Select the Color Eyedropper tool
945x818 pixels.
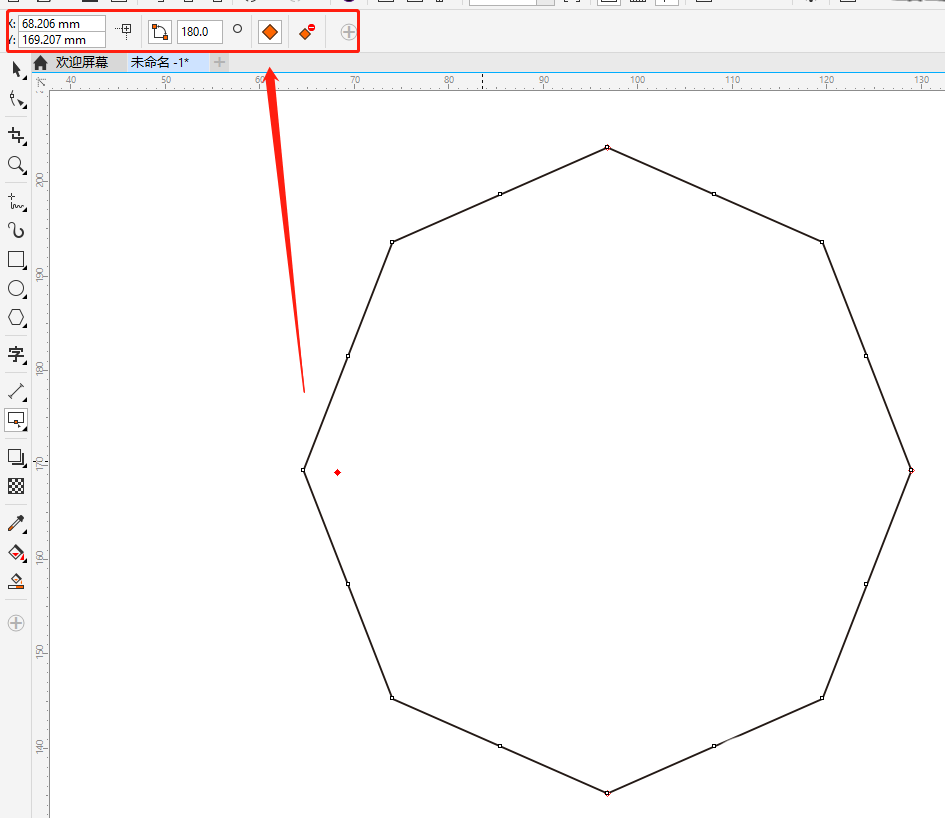click(x=16, y=523)
